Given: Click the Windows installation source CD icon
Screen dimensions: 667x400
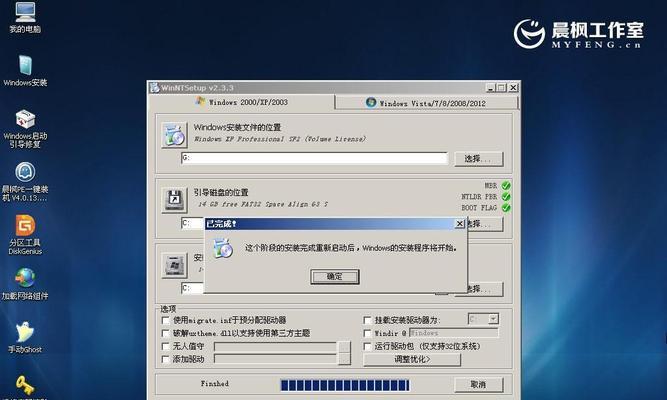Looking at the screenshot, I should [x=174, y=135].
